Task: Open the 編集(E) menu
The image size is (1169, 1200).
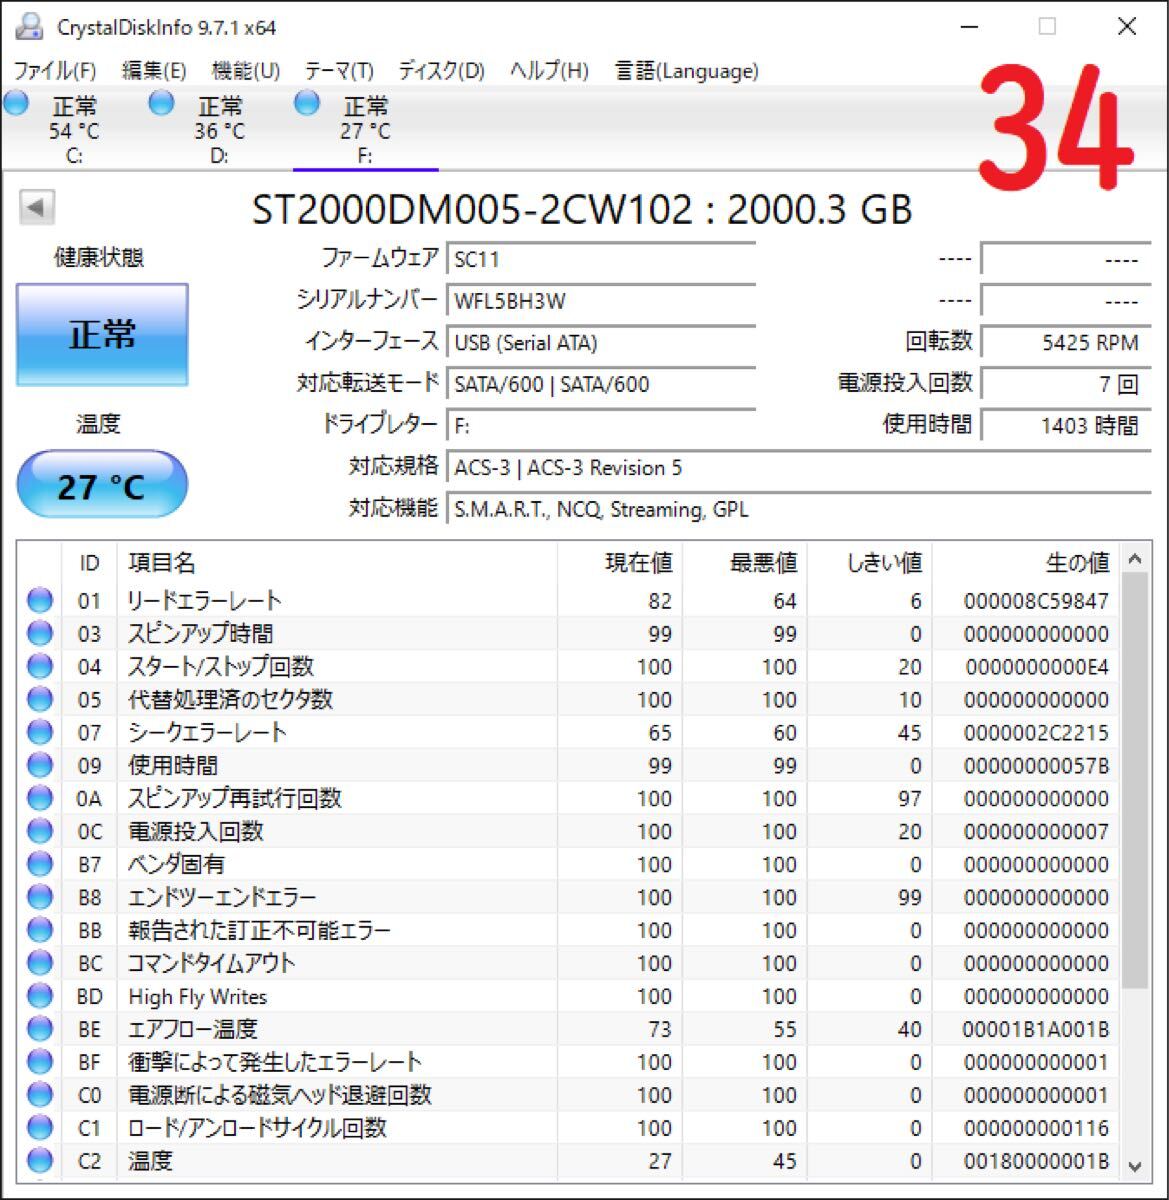Action: tap(154, 71)
